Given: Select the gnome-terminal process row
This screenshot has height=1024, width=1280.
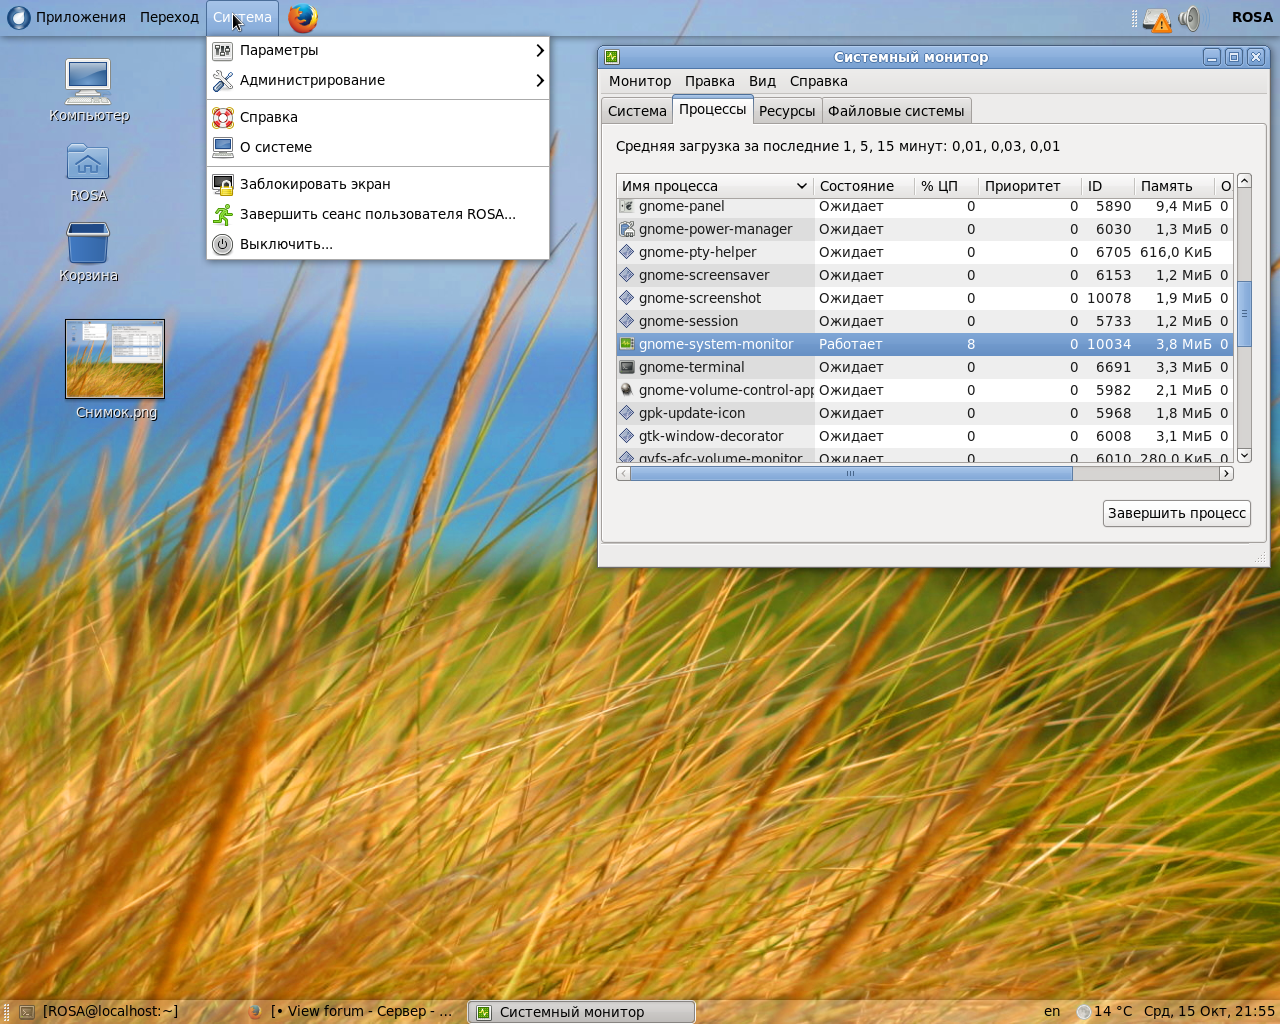Looking at the screenshot, I should tap(691, 367).
